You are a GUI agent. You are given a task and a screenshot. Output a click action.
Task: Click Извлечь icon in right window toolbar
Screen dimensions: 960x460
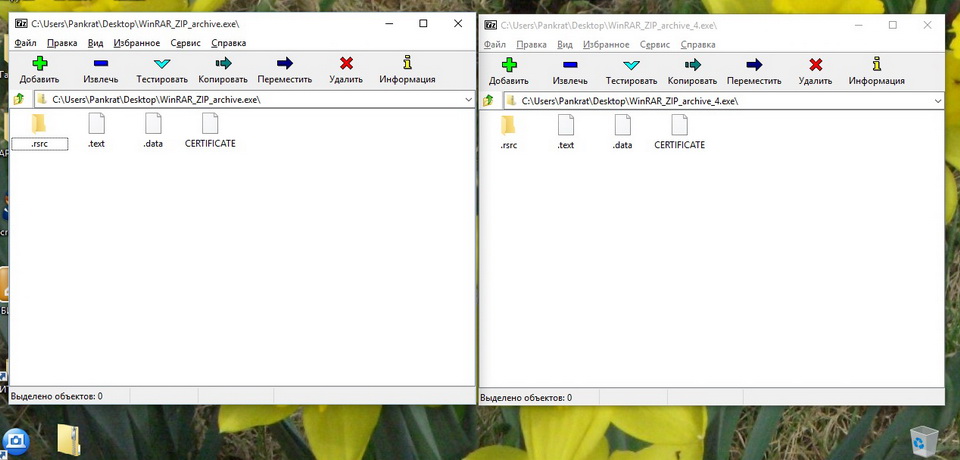570,64
